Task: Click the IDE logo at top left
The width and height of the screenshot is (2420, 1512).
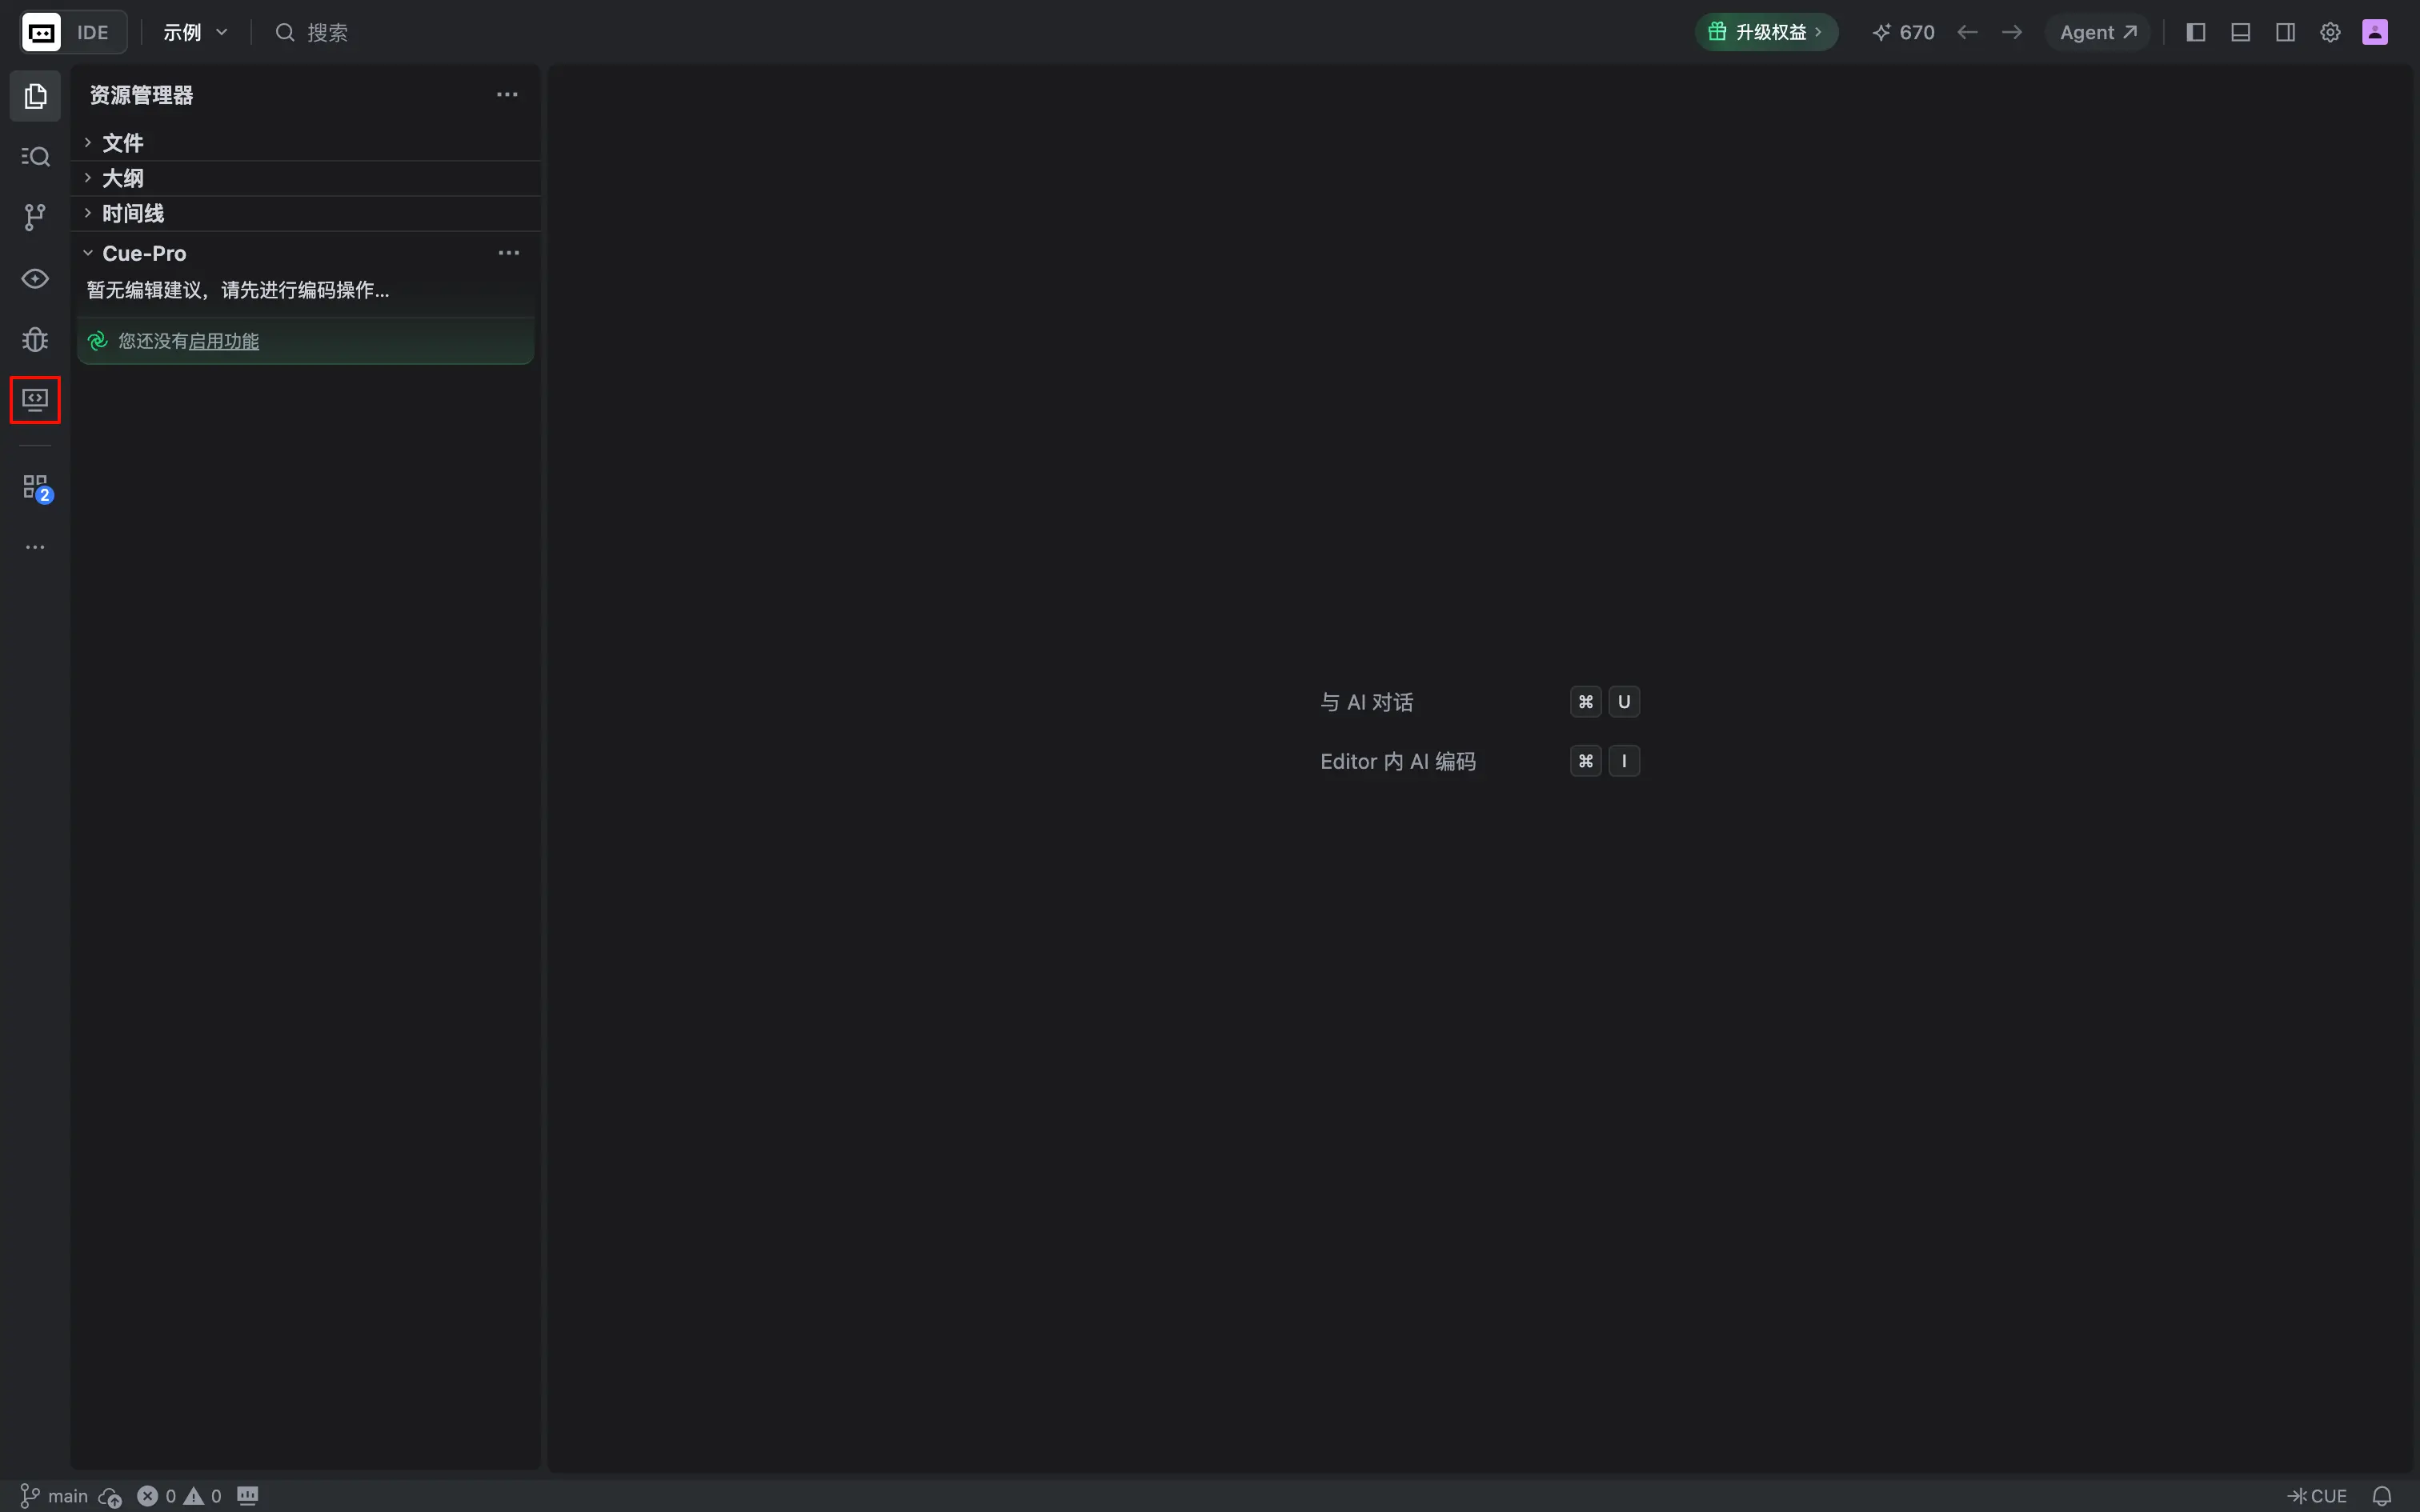Action: tap(41, 32)
